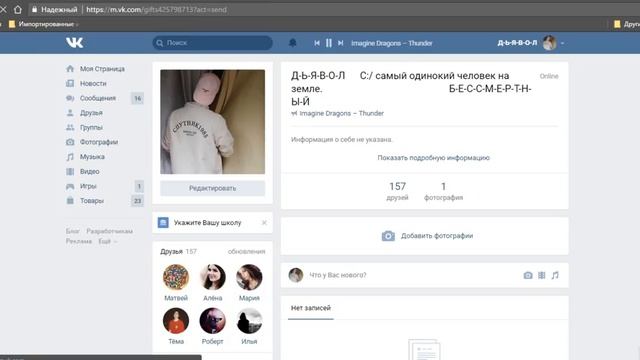Image resolution: width=640 pixels, height=360 pixels.
Task: Open Видео in sidebar
Action: point(89,172)
